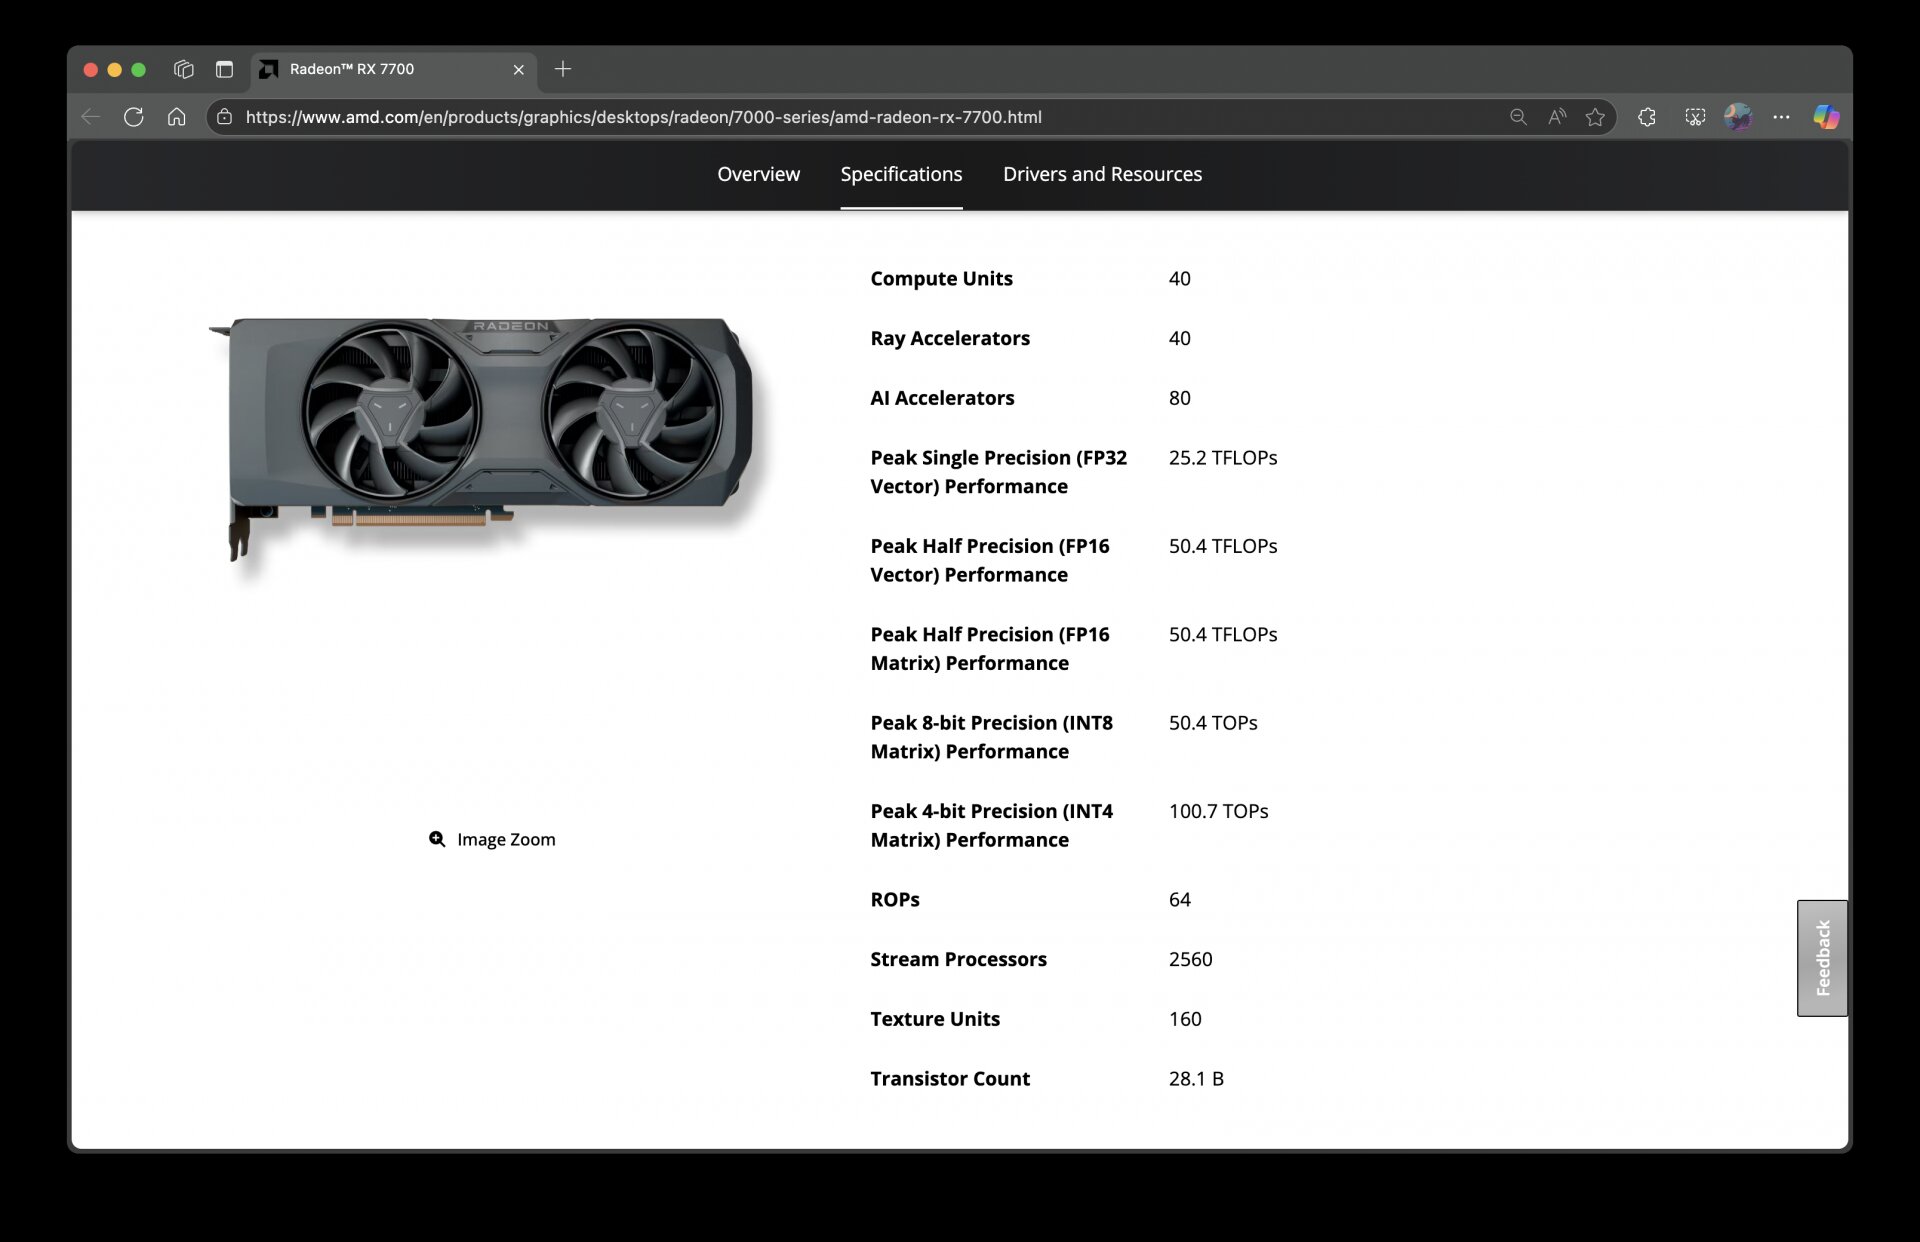Toggle the Image Zoom magnifier control
The height and width of the screenshot is (1242, 1920).
click(x=436, y=839)
